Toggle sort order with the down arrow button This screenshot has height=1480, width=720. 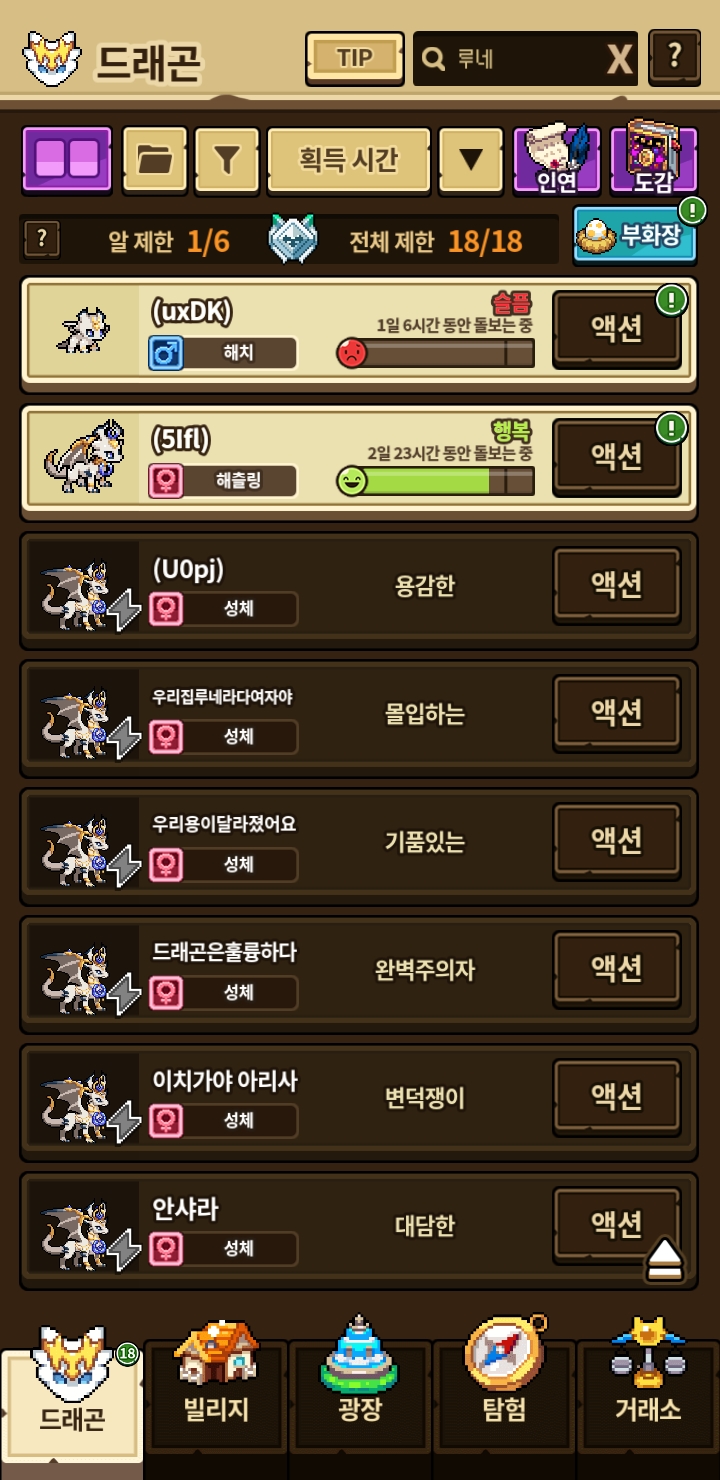471,158
